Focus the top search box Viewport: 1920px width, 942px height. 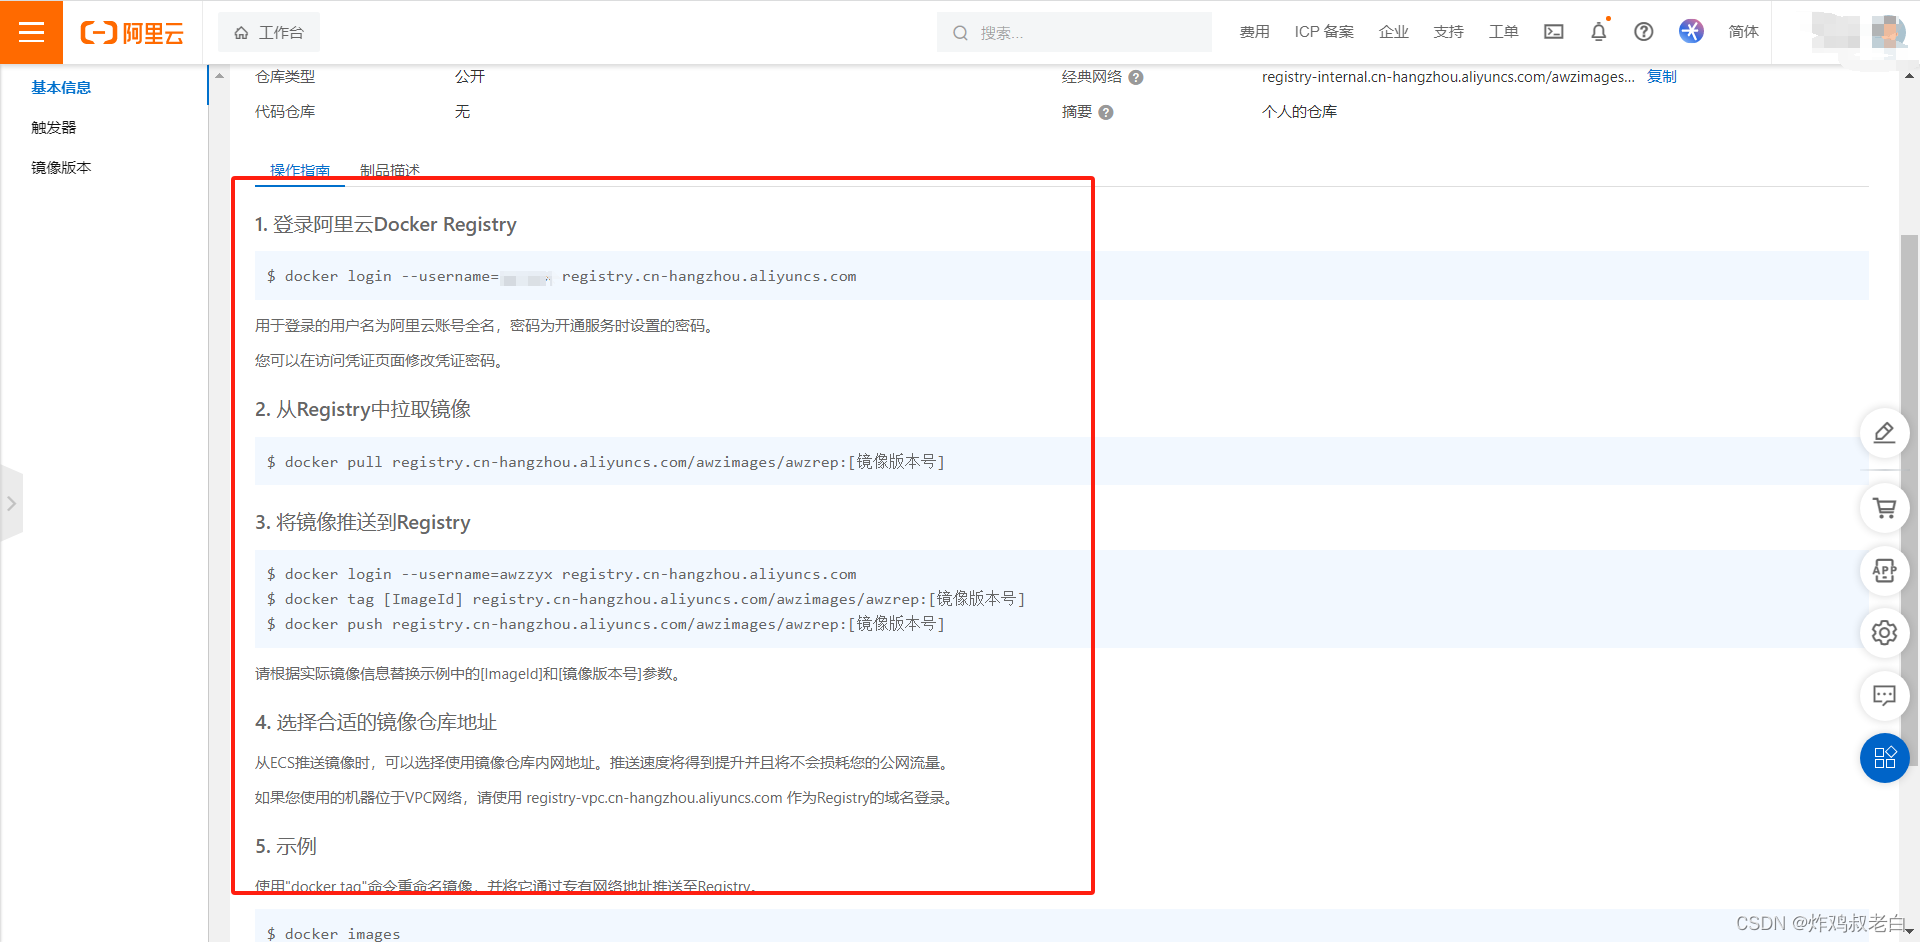(1074, 33)
